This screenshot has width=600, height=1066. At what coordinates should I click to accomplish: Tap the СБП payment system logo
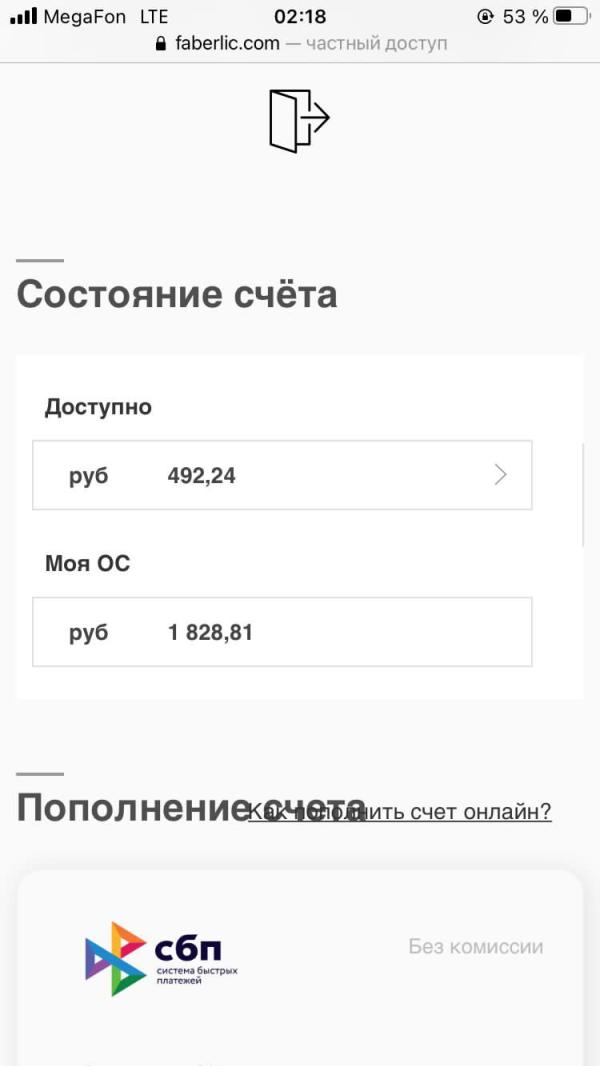(x=161, y=959)
